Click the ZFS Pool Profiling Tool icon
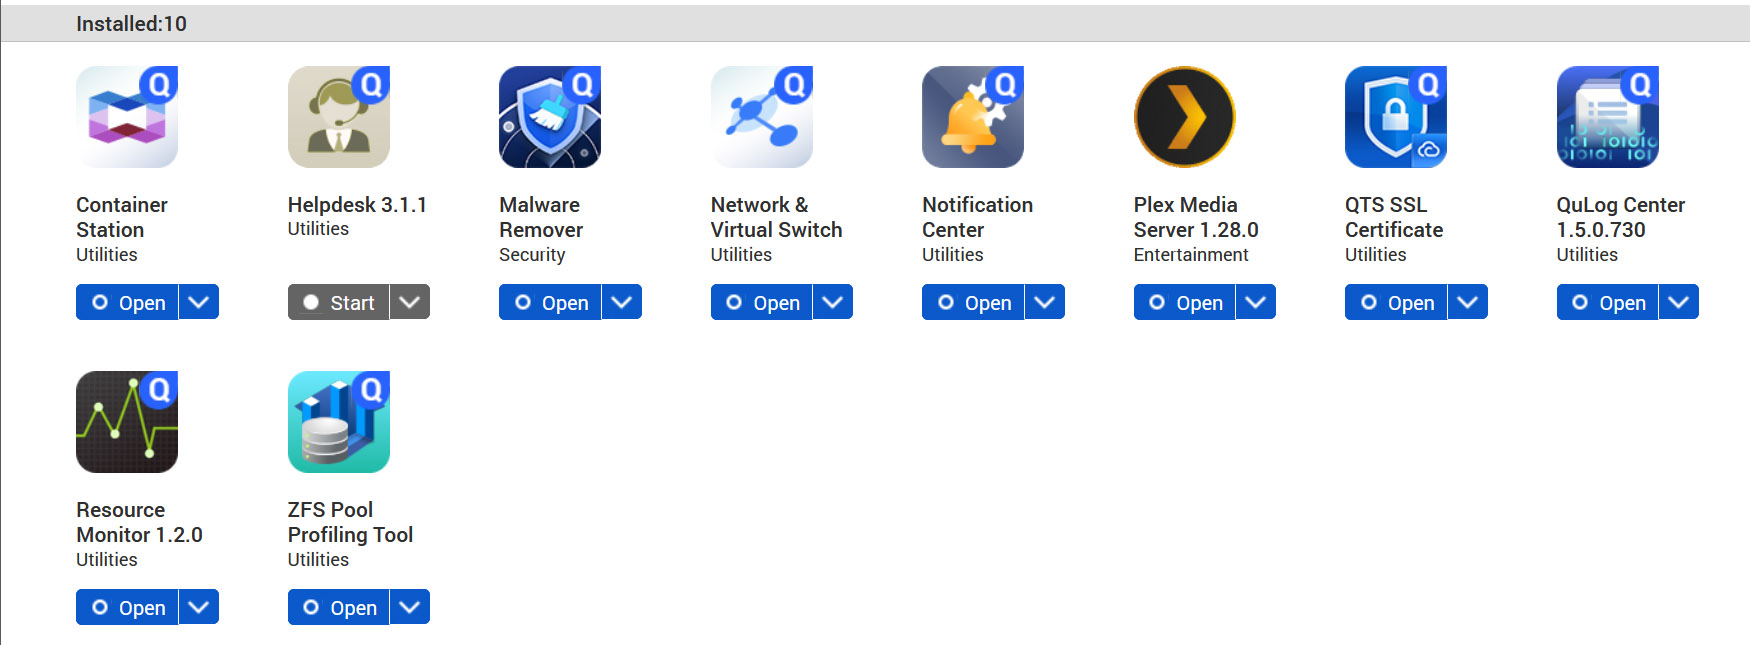 (x=339, y=422)
